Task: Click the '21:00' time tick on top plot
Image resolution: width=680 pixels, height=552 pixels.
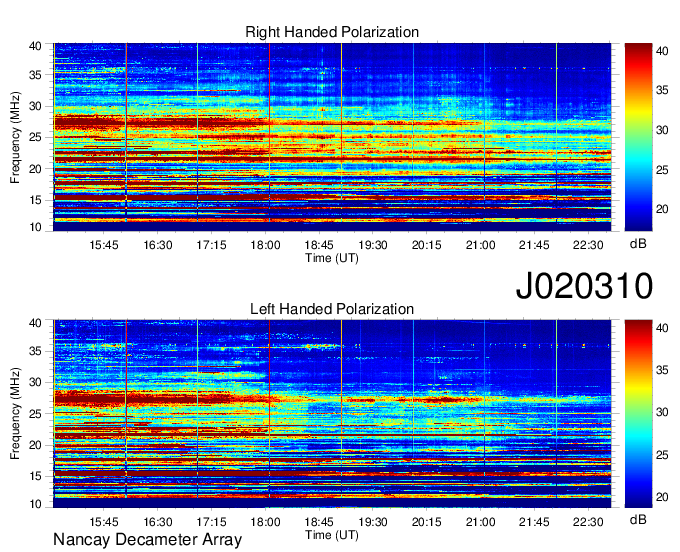Action: 481,245
